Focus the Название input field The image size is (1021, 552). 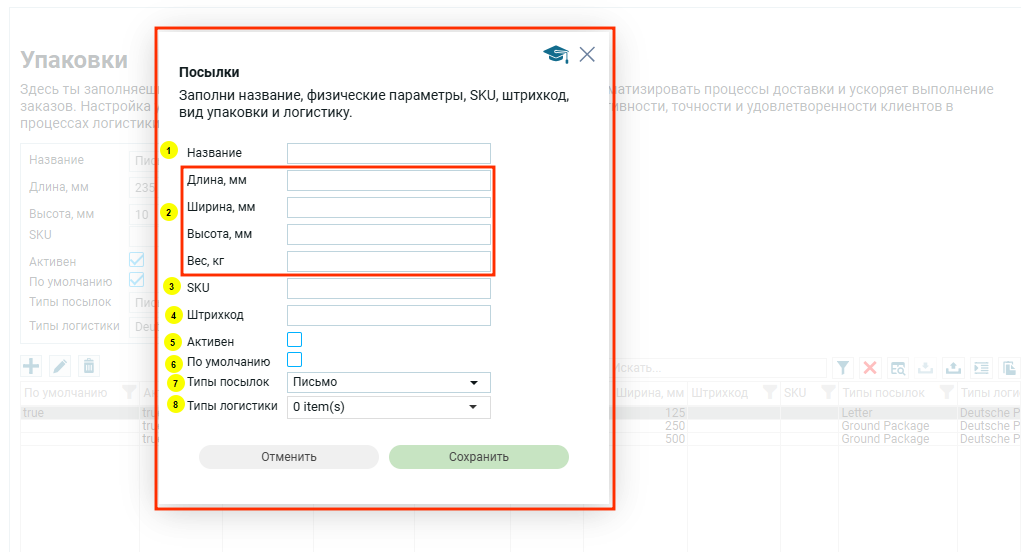[388, 153]
